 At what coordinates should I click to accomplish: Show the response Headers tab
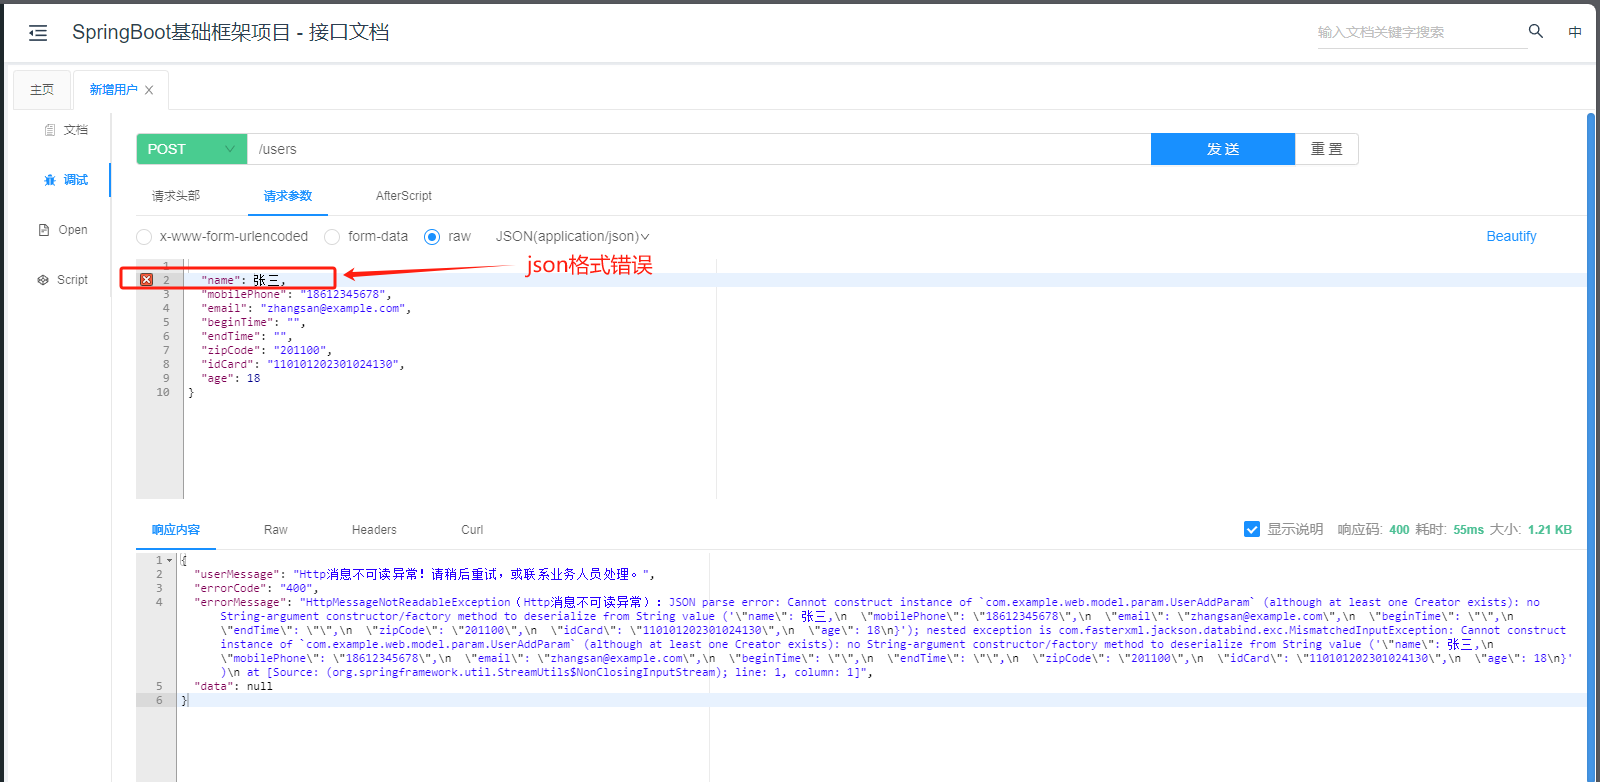[x=374, y=530]
